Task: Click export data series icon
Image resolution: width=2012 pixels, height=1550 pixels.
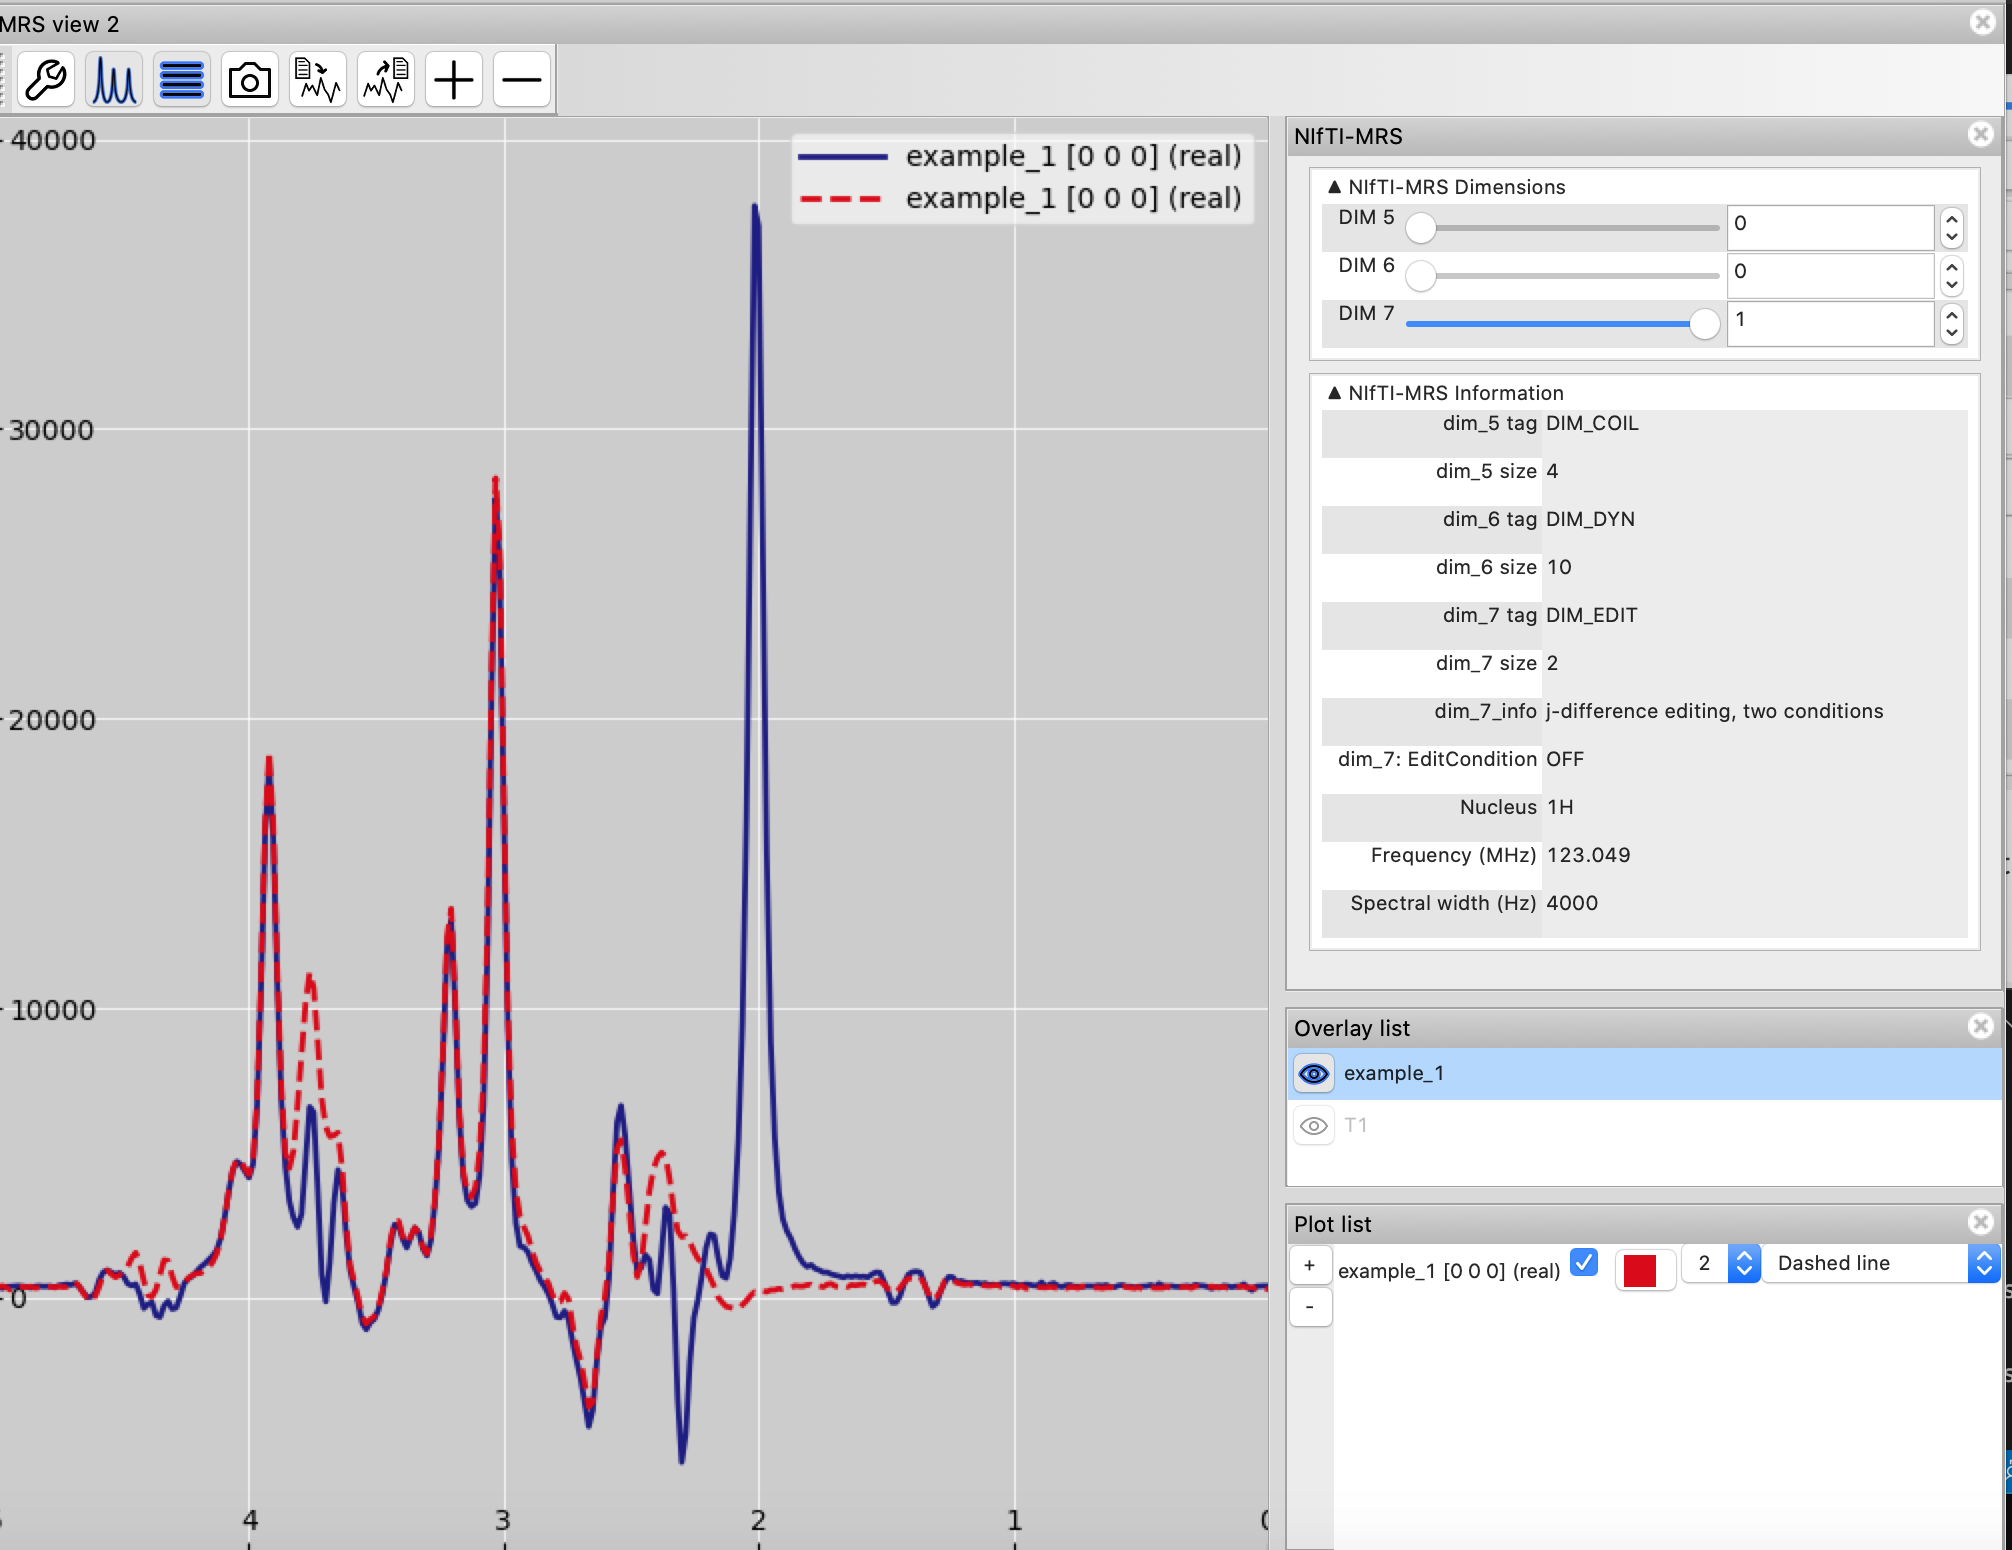Action: click(x=386, y=80)
